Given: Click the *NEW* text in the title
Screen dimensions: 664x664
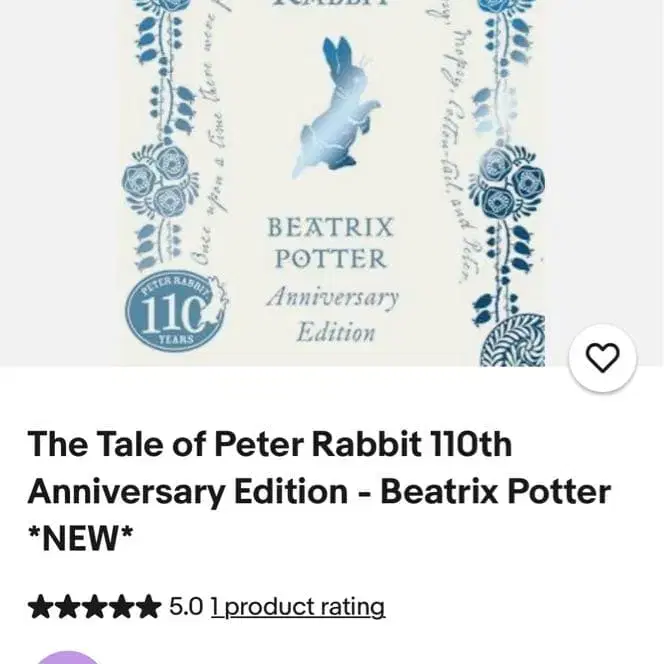Looking at the screenshot, I should click(80, 538).
